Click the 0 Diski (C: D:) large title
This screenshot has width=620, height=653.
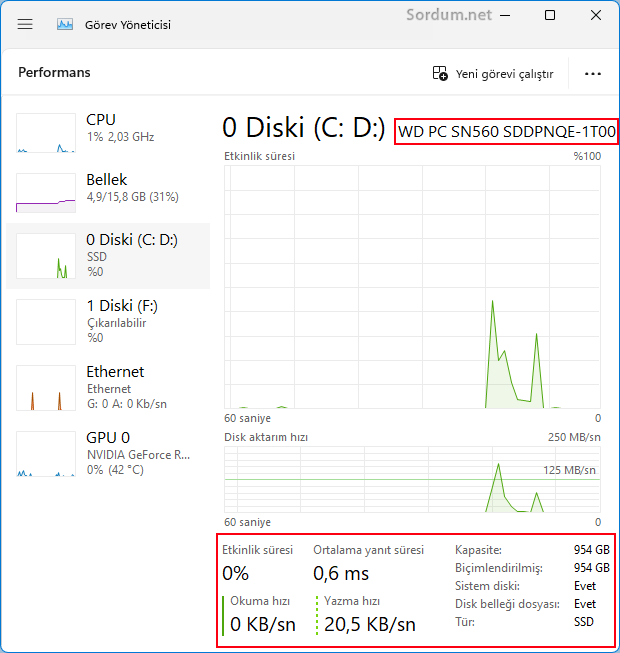tap(304, 127)
